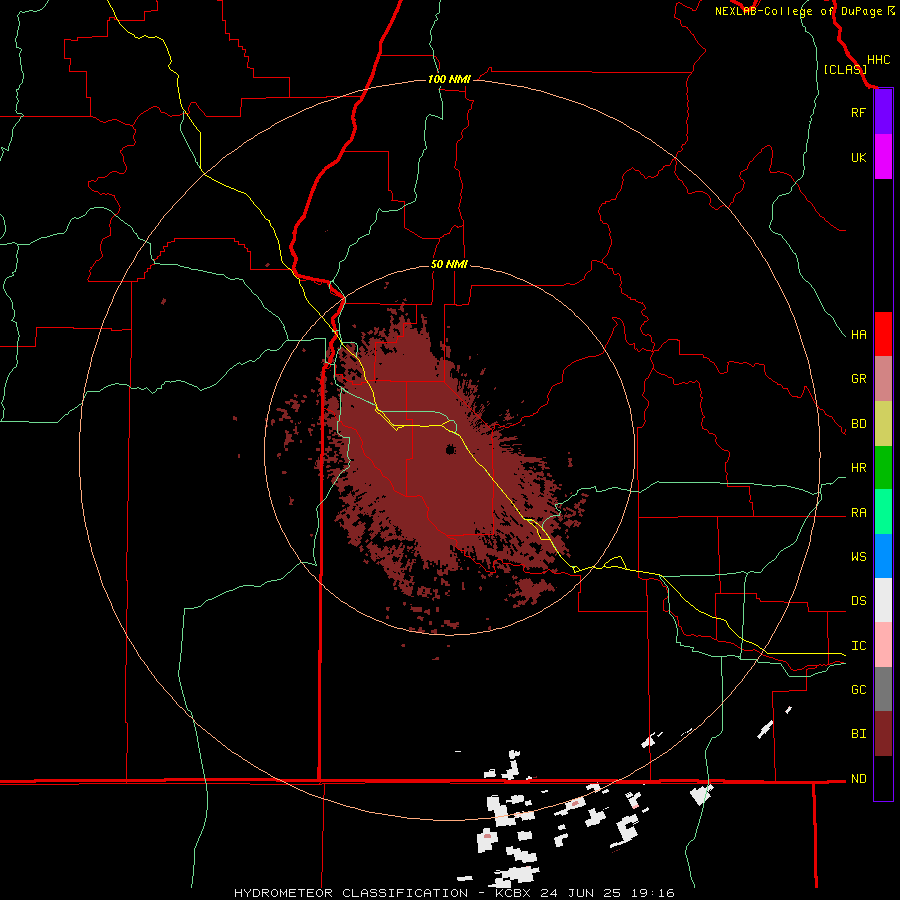
Task: Click the 'WS' legend label
Action: 858,557
